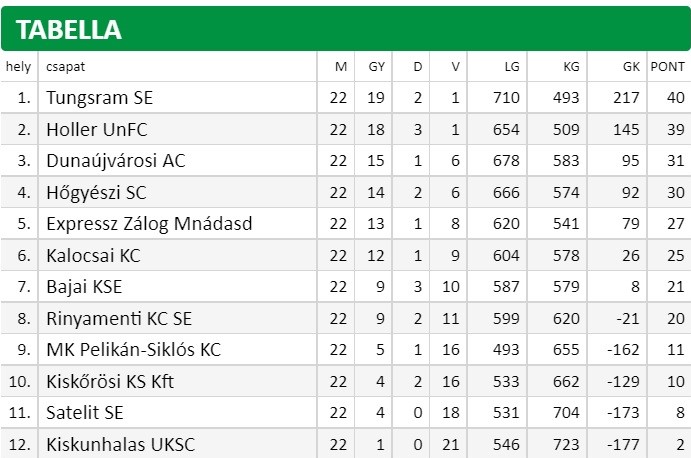Select Kiskőrösi KS Kft team name

110,382
